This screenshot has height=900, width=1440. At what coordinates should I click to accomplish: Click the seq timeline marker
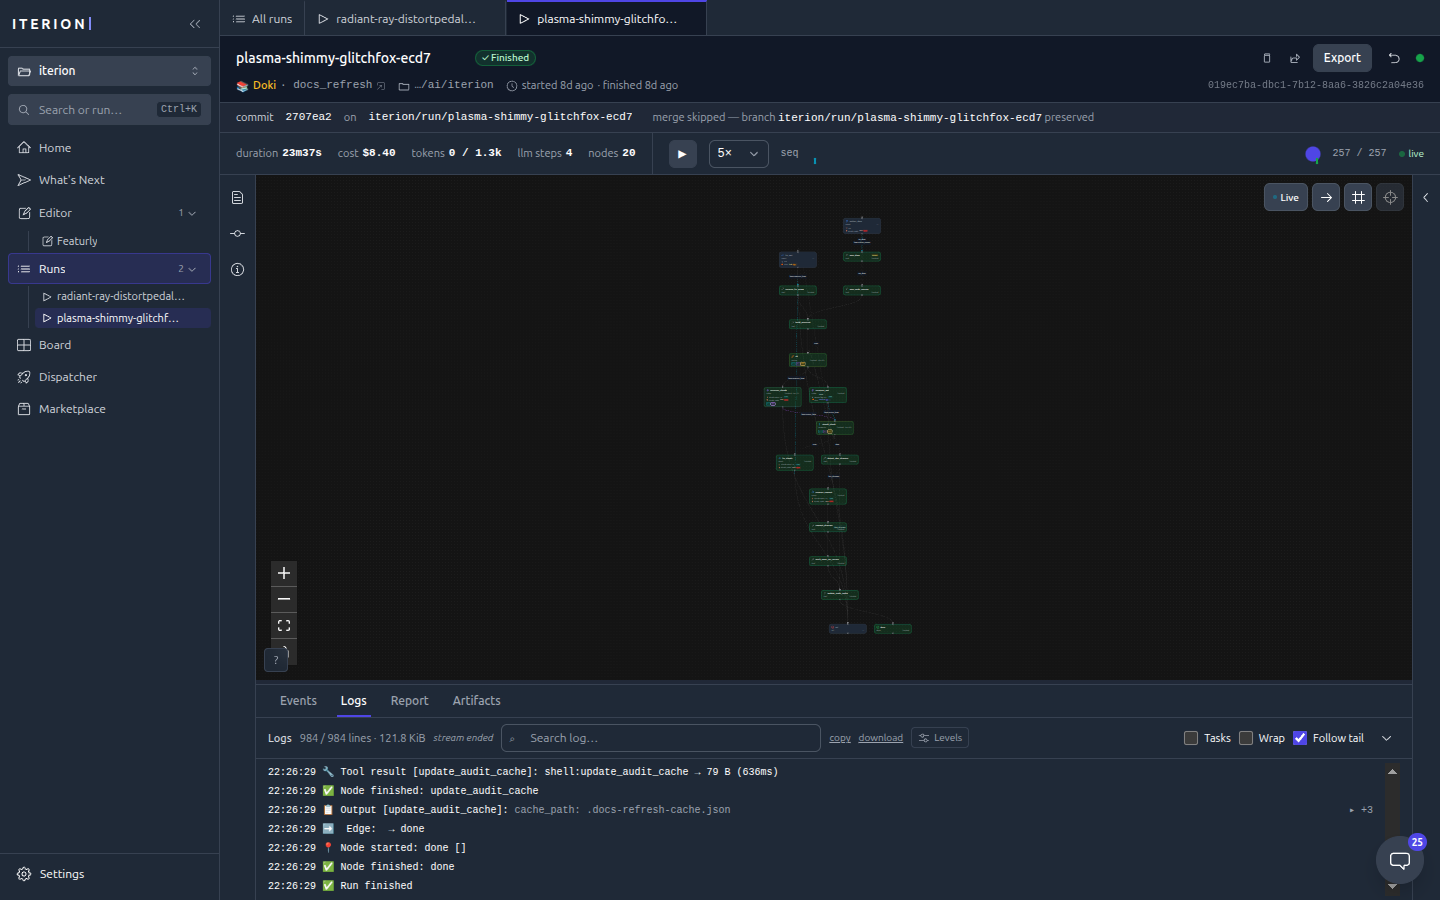pos(815,160)
